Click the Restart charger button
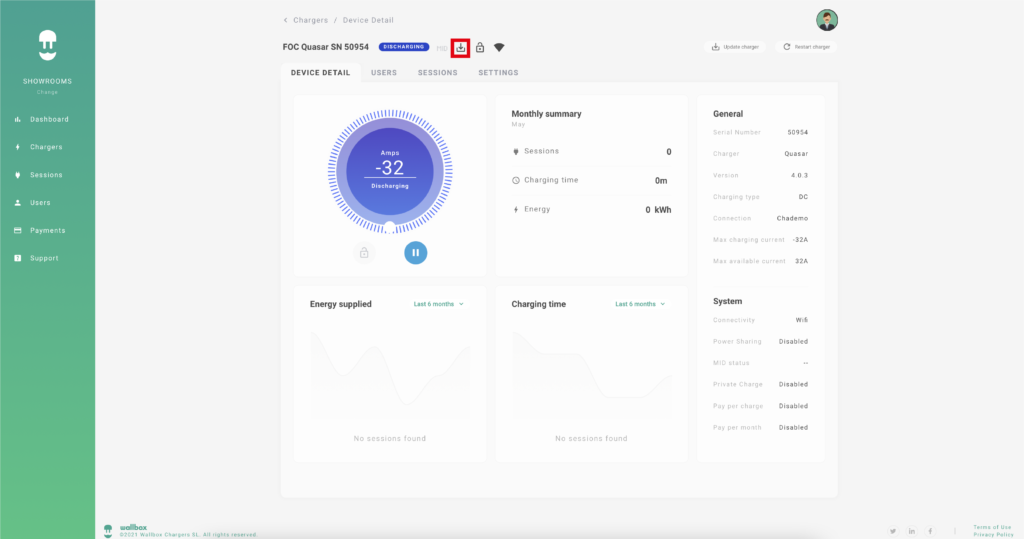Image resolution: width=1024 pixels, height=539 pixels. click(x=806, y=47)
